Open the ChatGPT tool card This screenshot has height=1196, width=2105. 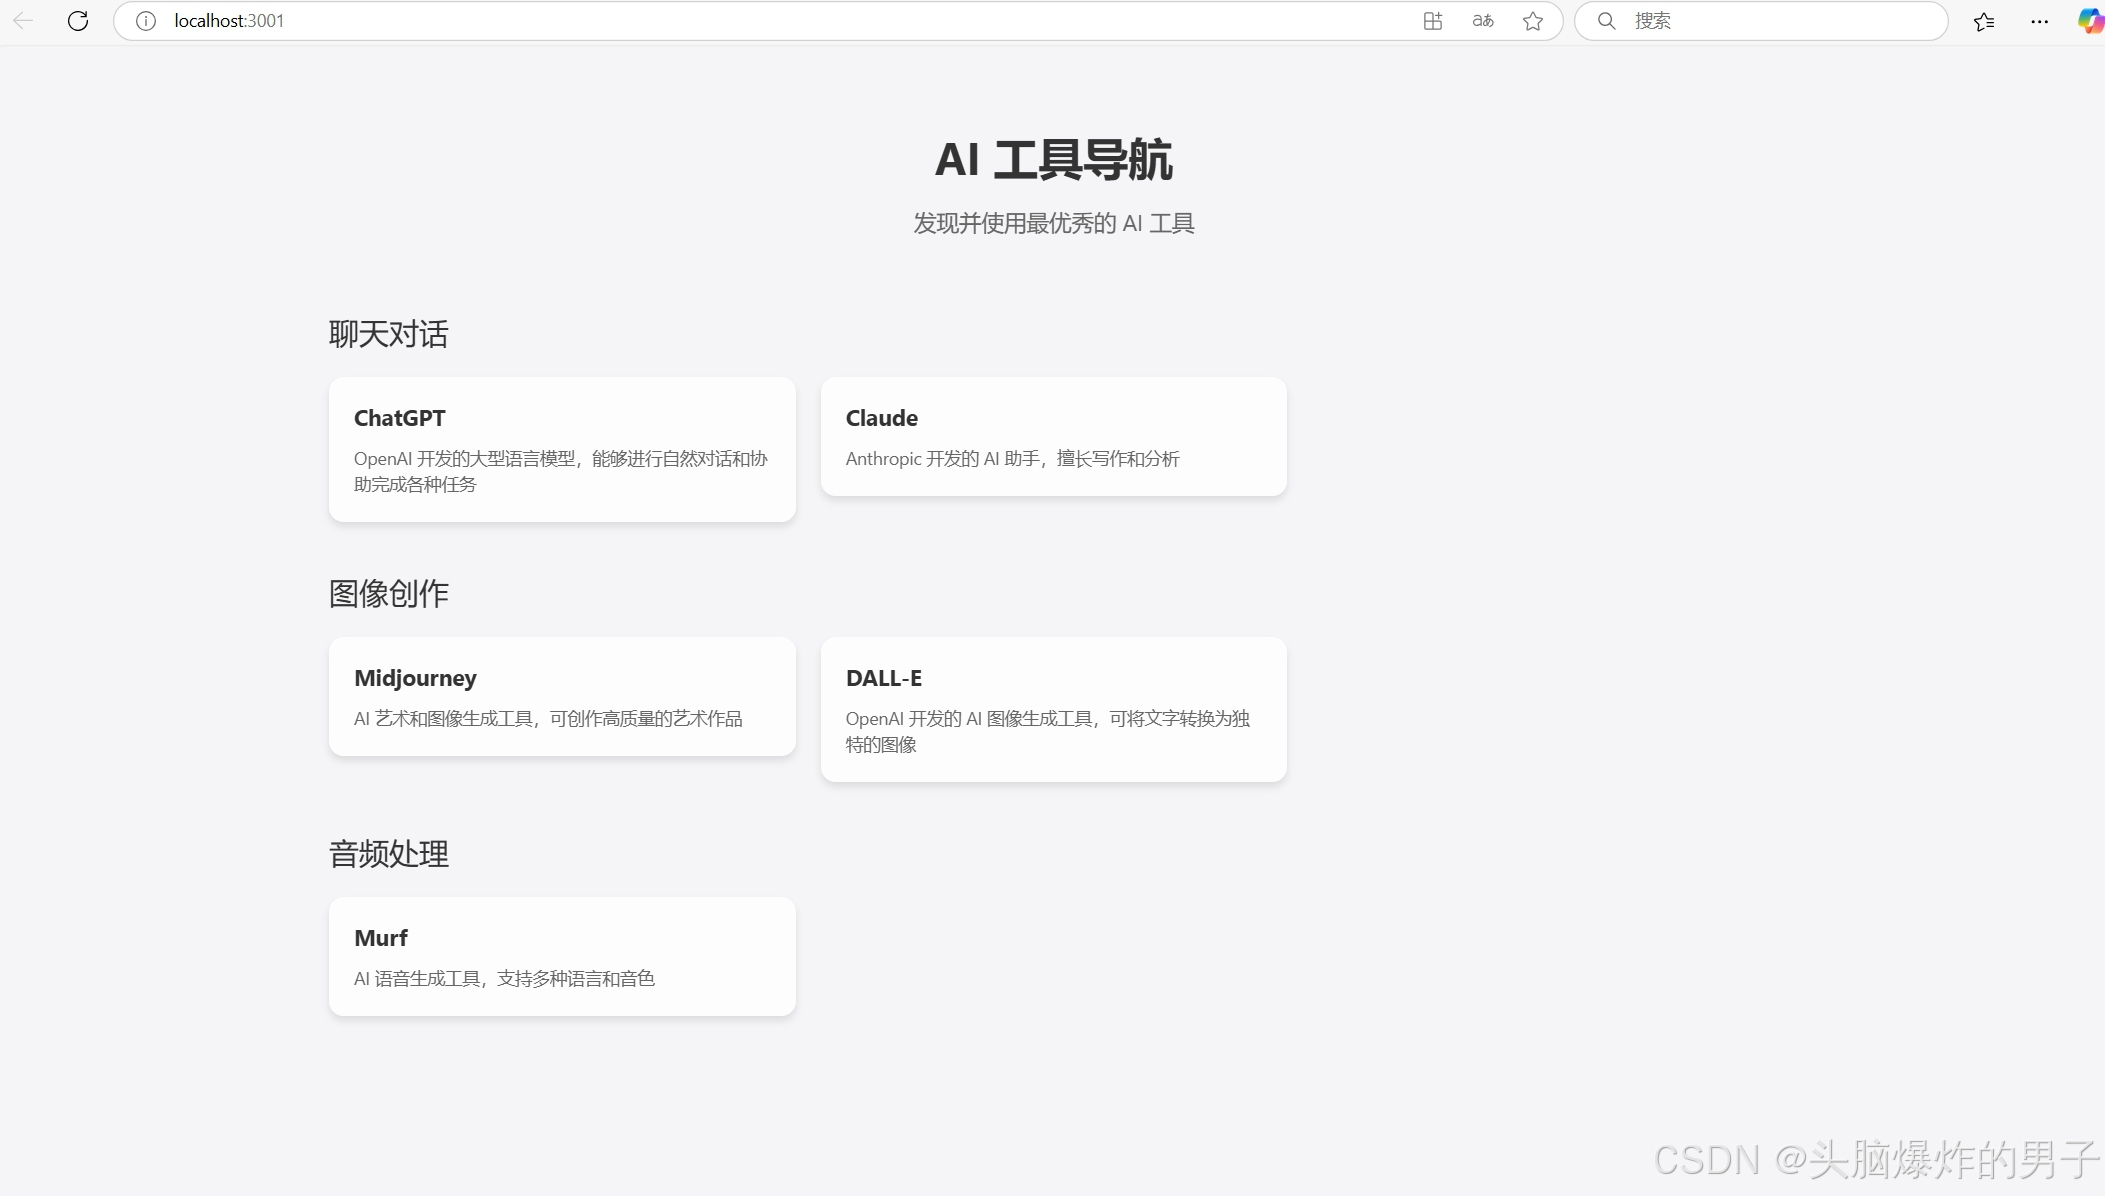(x=562, y=449)
